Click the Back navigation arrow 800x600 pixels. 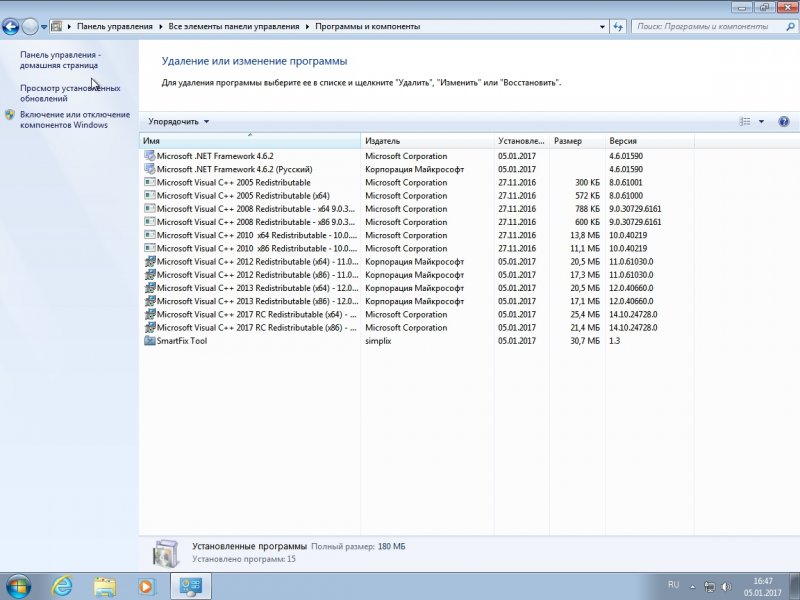click(x=10, y=27)
